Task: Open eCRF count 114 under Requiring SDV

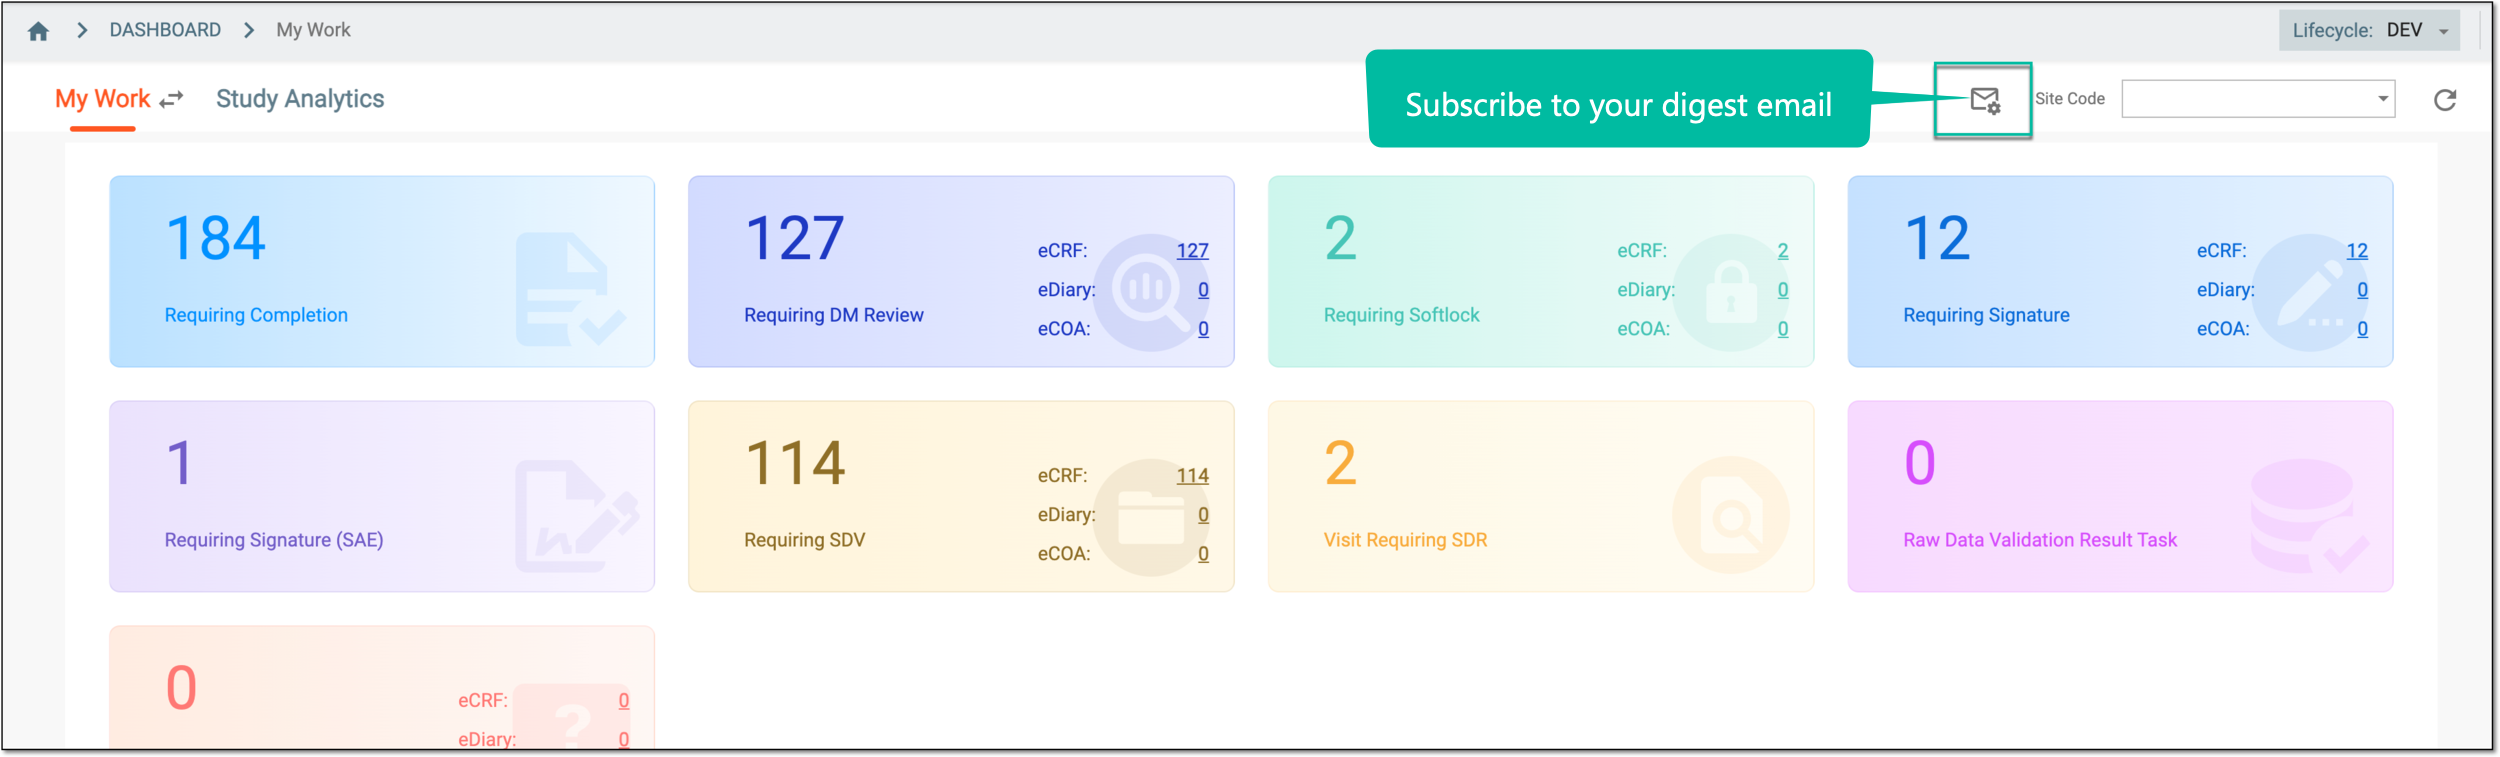Action: [x=1192, y=476]
